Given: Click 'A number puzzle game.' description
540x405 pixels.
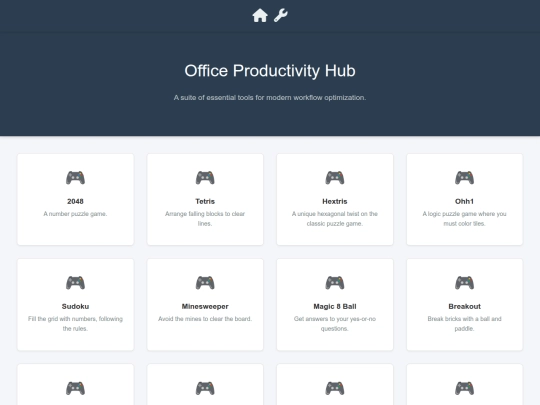Looking at the screenshot, I should click(x=75, y=214).
